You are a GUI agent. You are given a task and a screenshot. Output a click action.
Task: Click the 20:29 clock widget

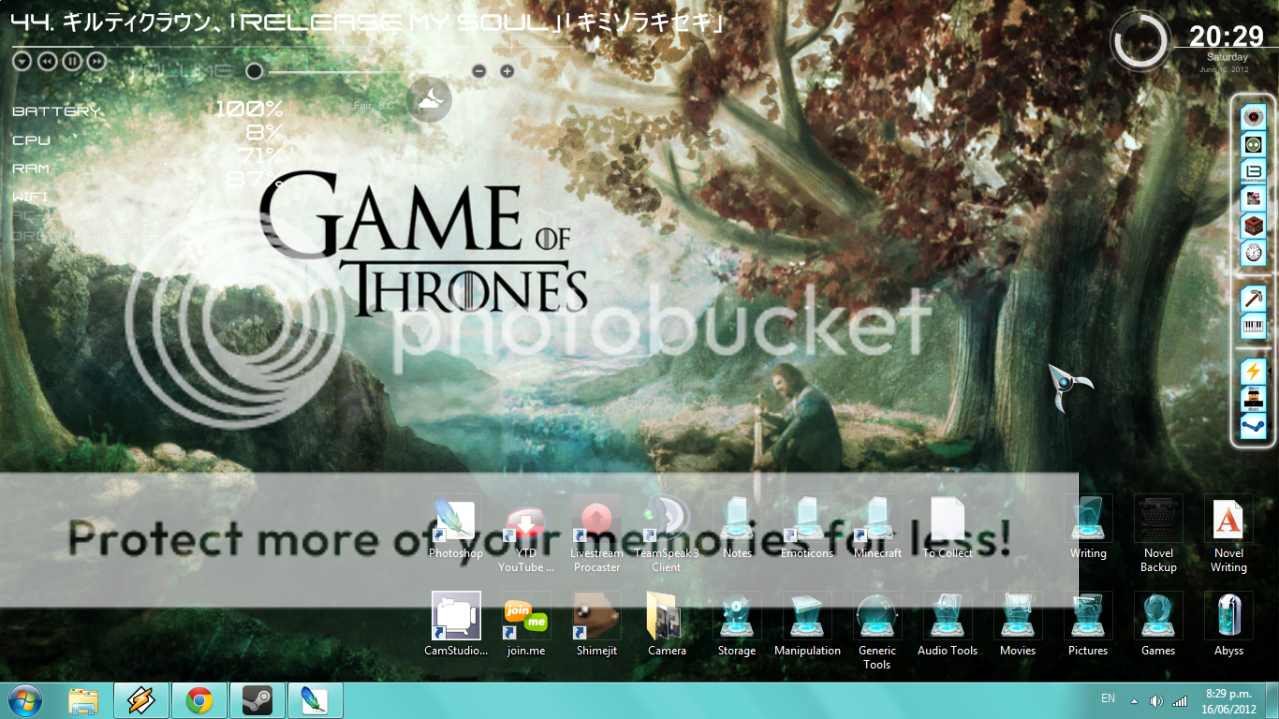[x=1226, y=37]
